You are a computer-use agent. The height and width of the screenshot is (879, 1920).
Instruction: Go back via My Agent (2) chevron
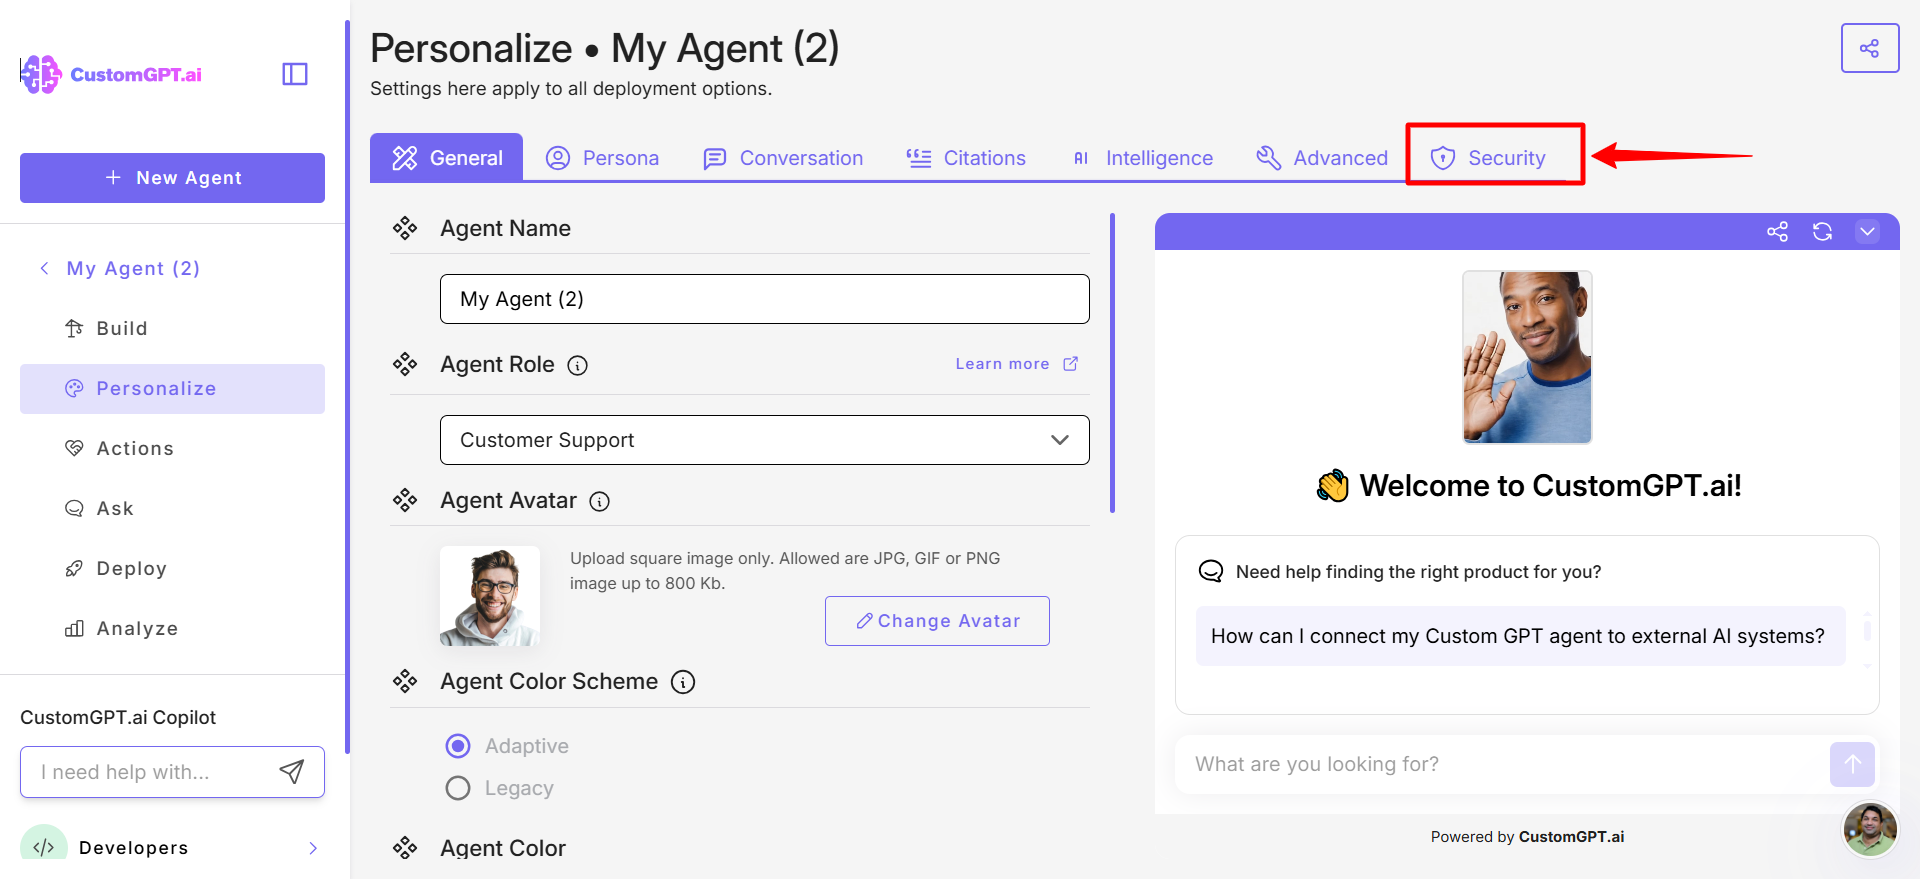coord(44,268)
